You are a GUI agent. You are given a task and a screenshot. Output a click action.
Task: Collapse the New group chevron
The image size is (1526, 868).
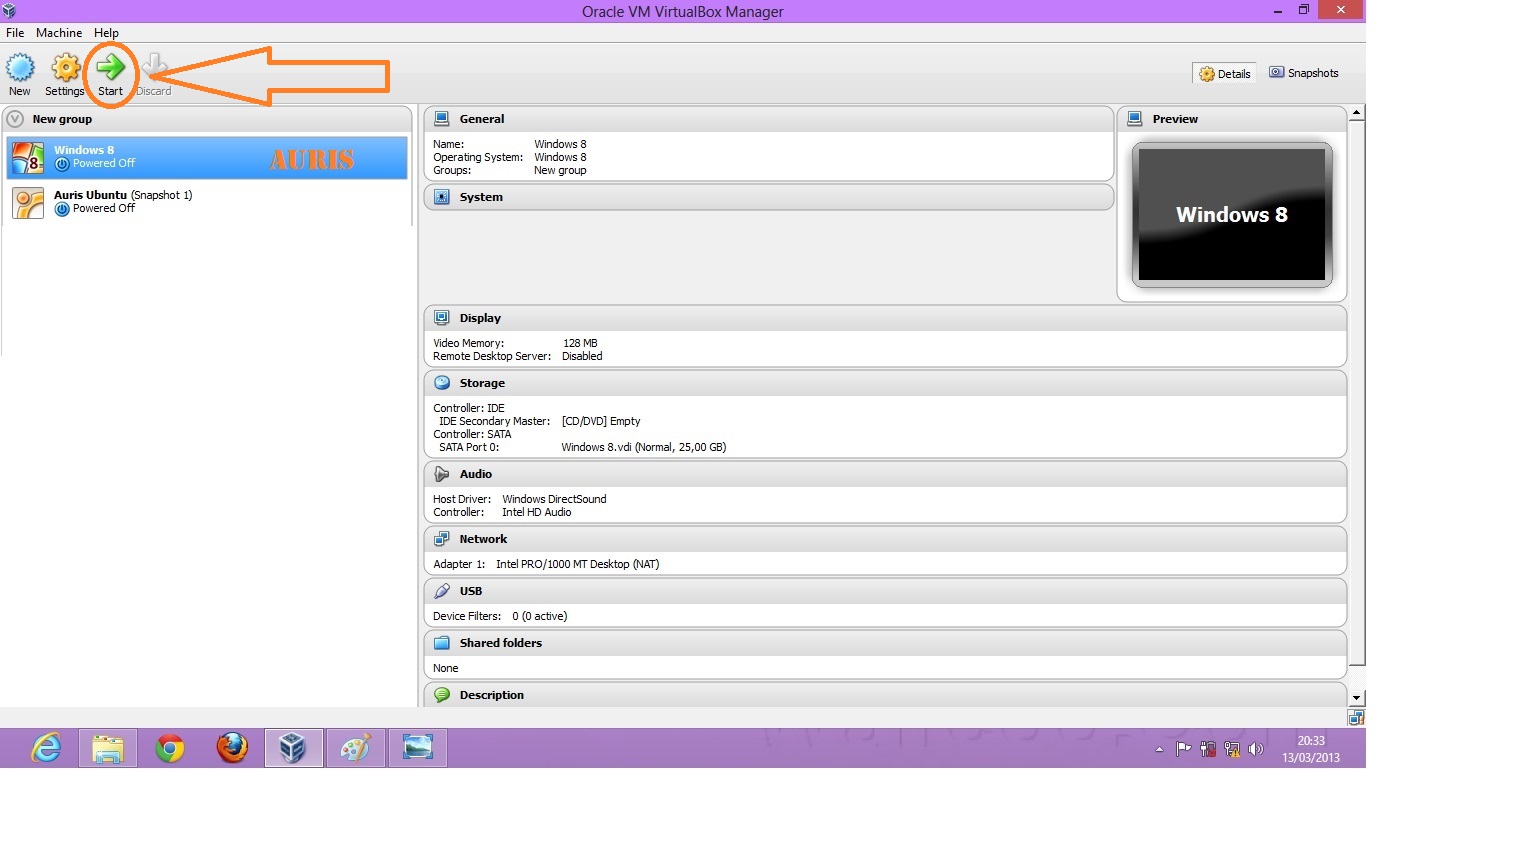click(15, 119)
